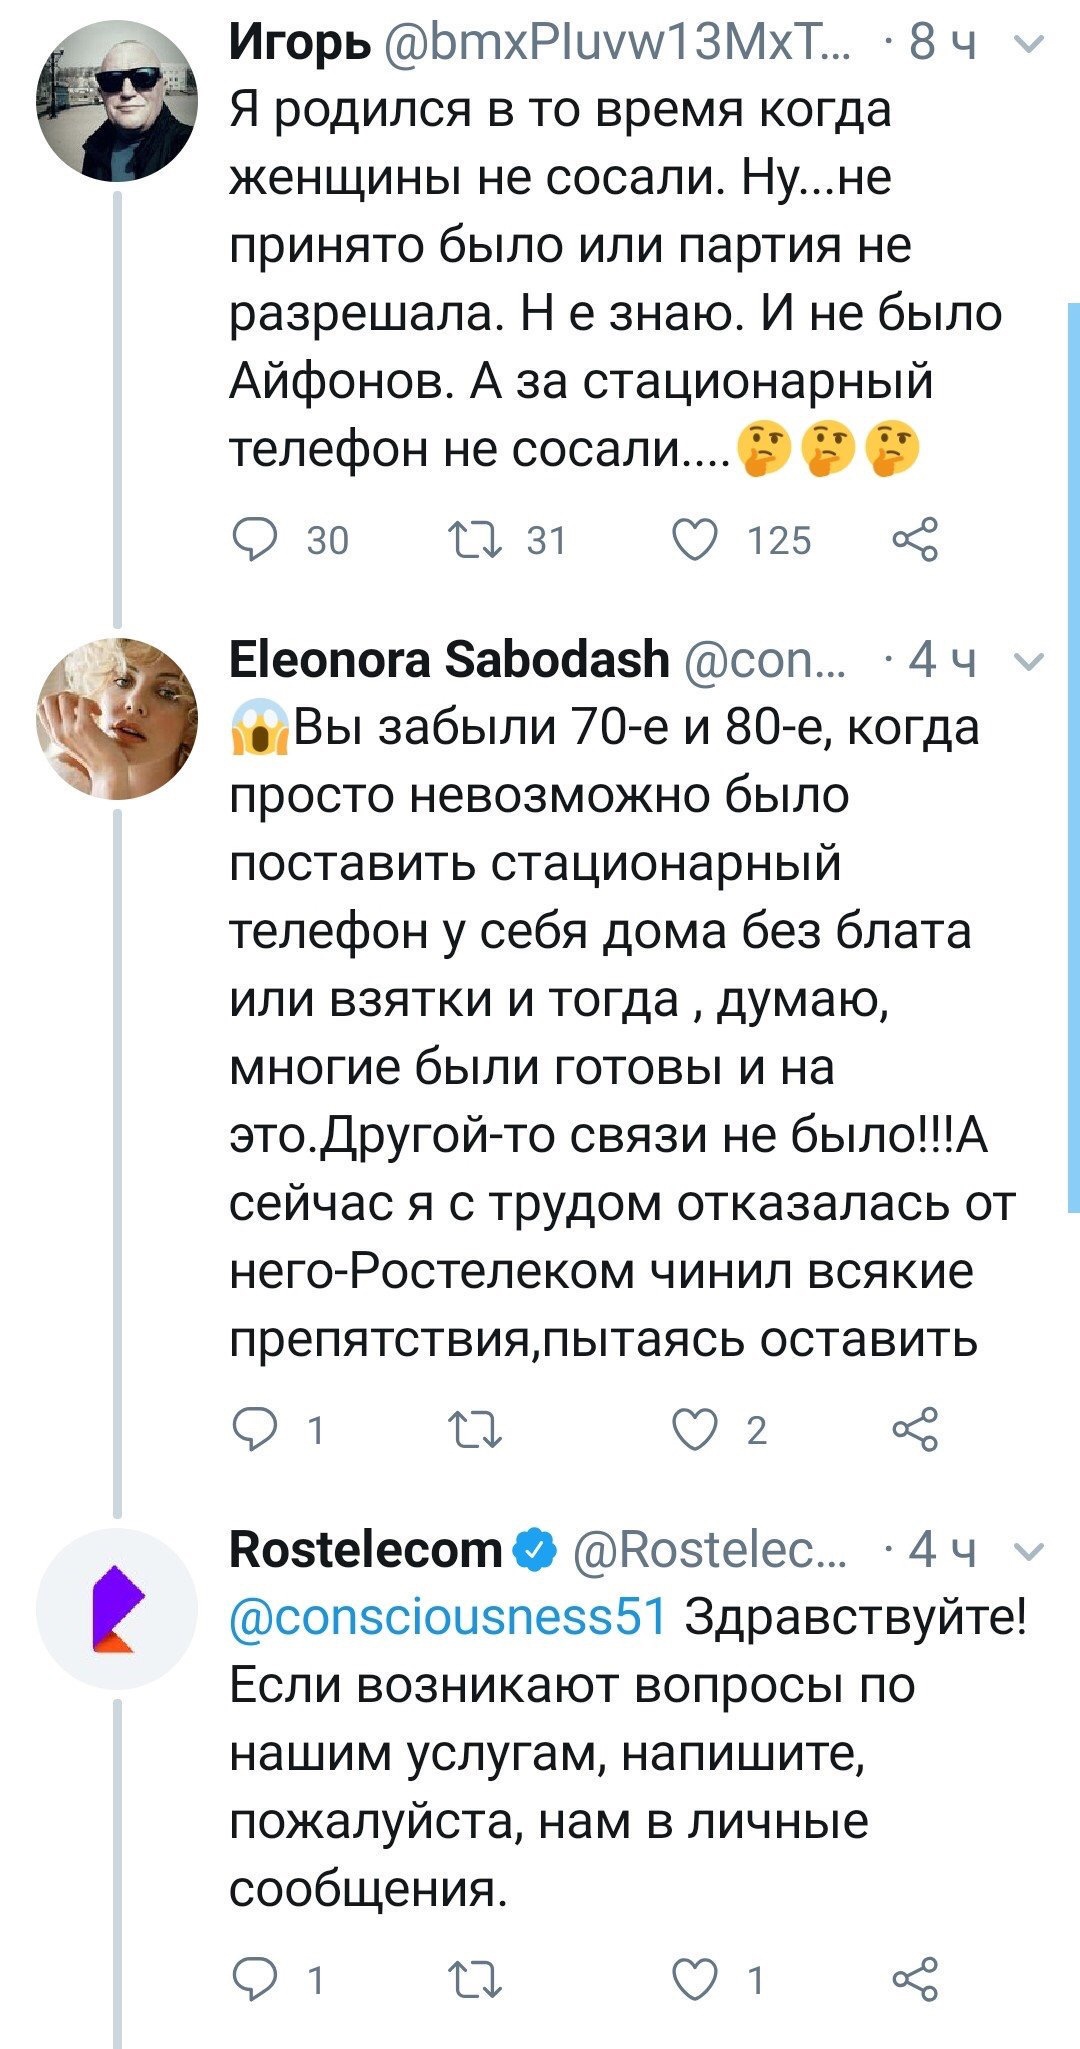Reply to Игорь's tweet about iPhones
Viewport: 1080px width, 2049px height.
(256, 539)
